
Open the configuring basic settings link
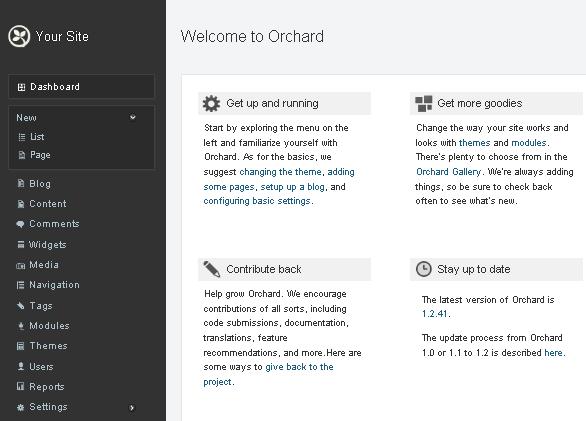pyautogui.click(x=257, y=201)
